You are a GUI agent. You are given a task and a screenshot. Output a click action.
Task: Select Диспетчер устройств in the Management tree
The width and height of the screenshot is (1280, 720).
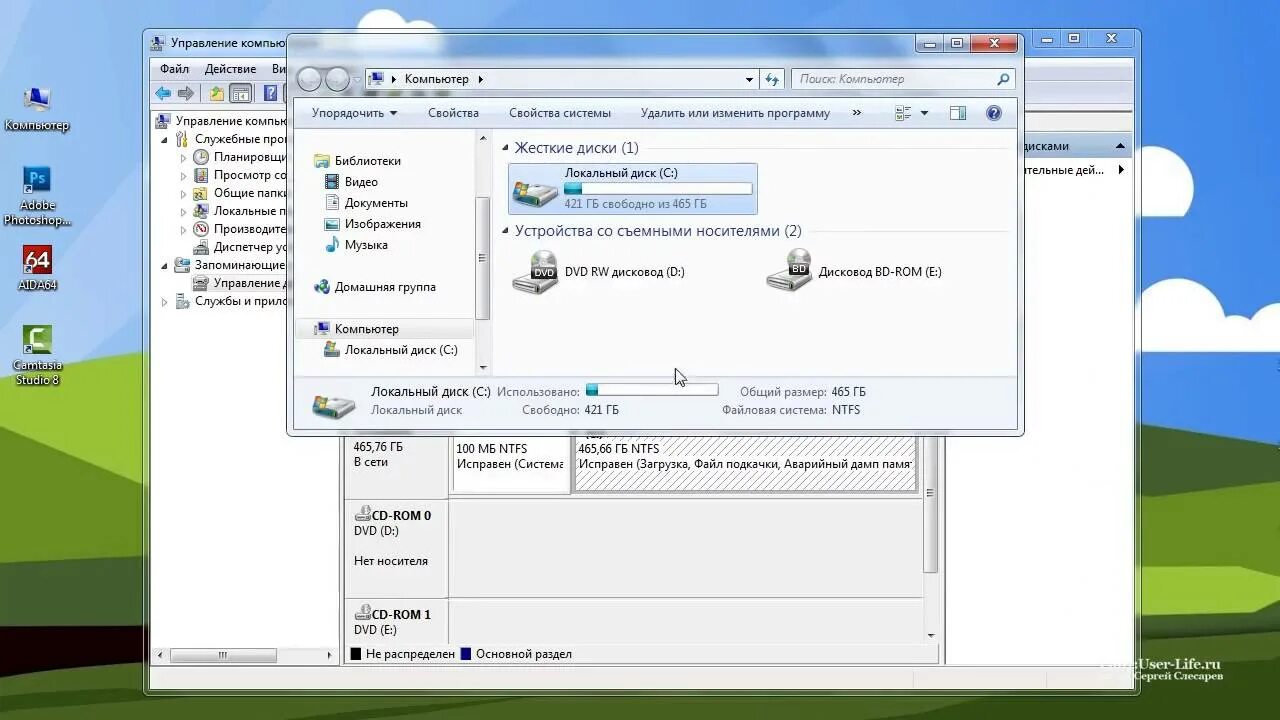click(239, 247)
